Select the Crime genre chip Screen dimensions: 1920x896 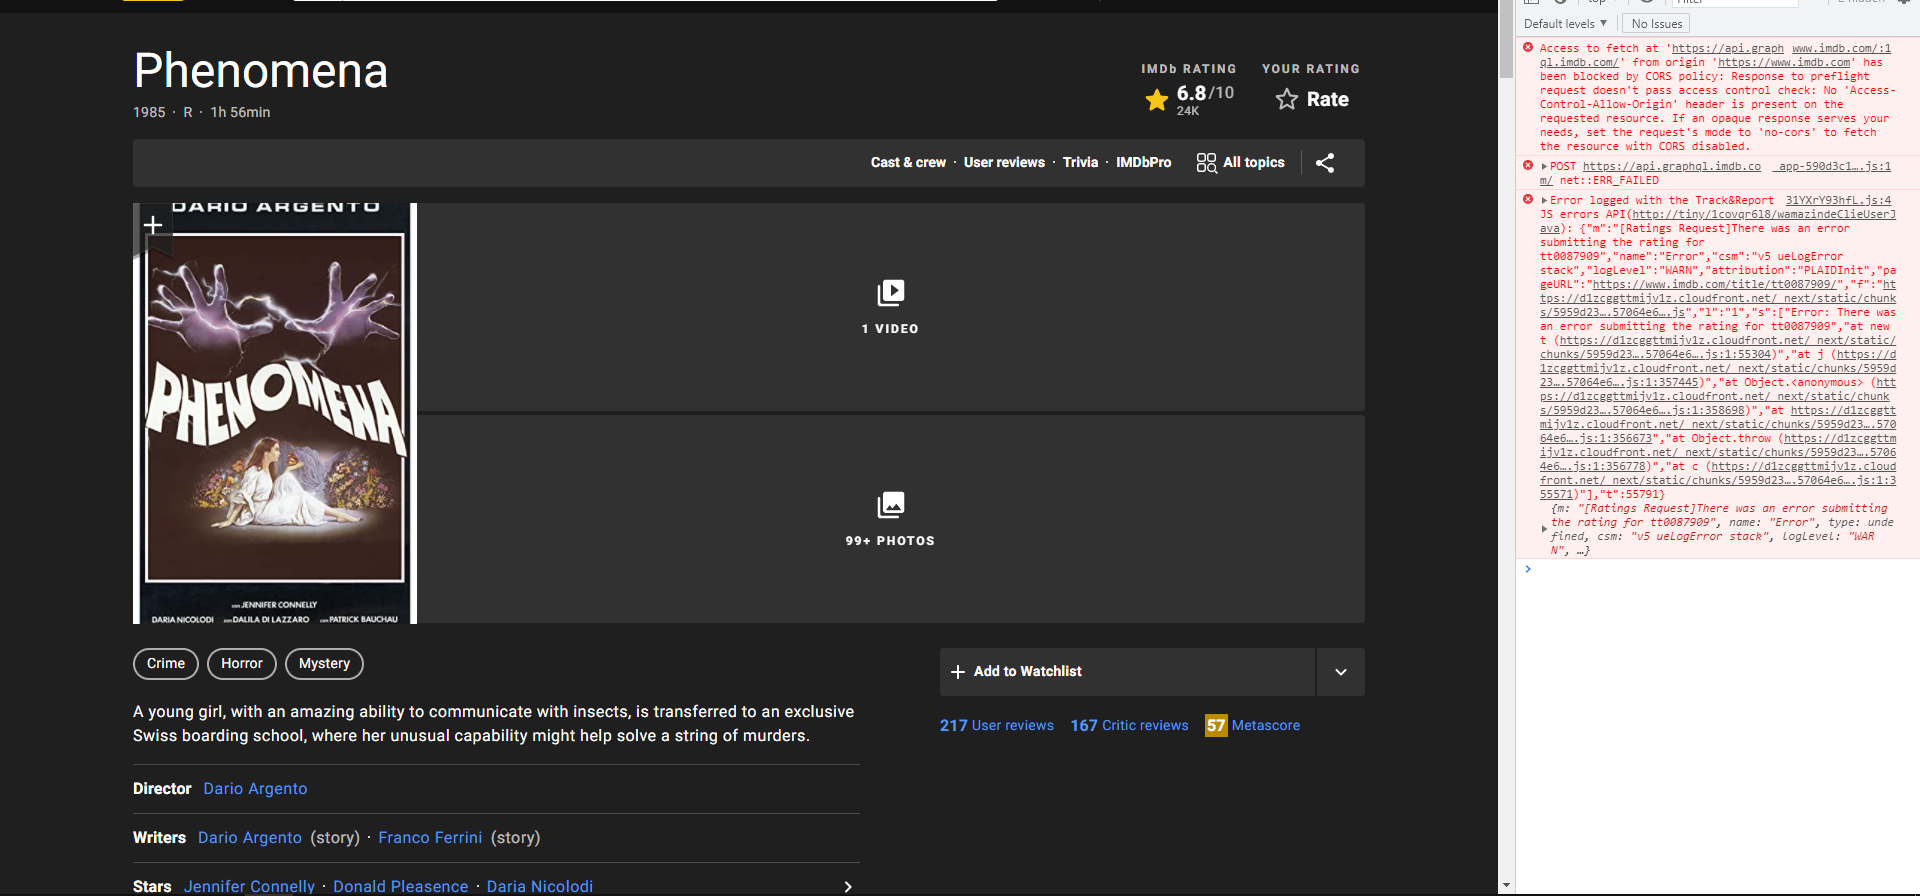coord(166,664)
